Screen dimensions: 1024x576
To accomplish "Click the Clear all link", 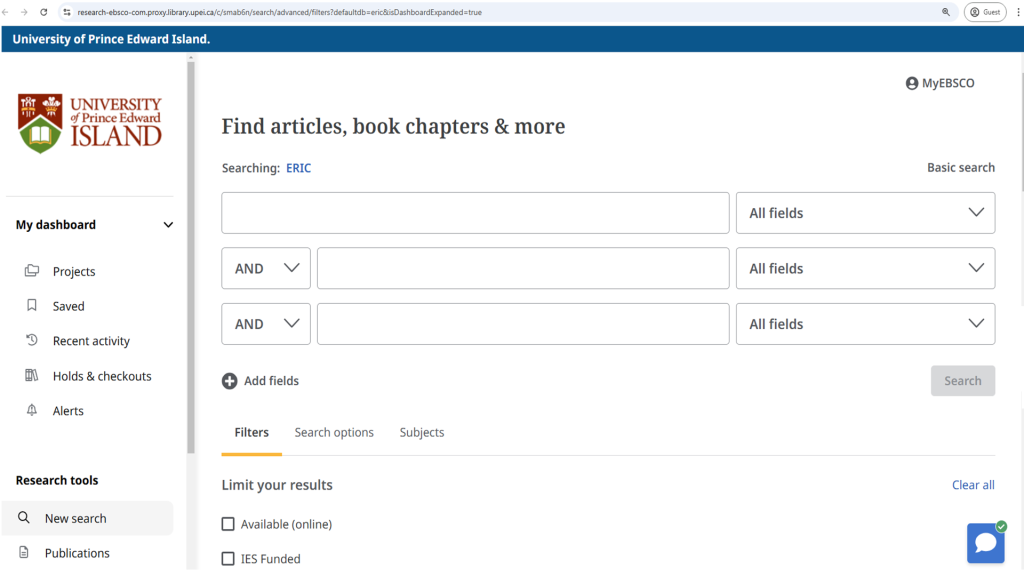I will [973, 485].
